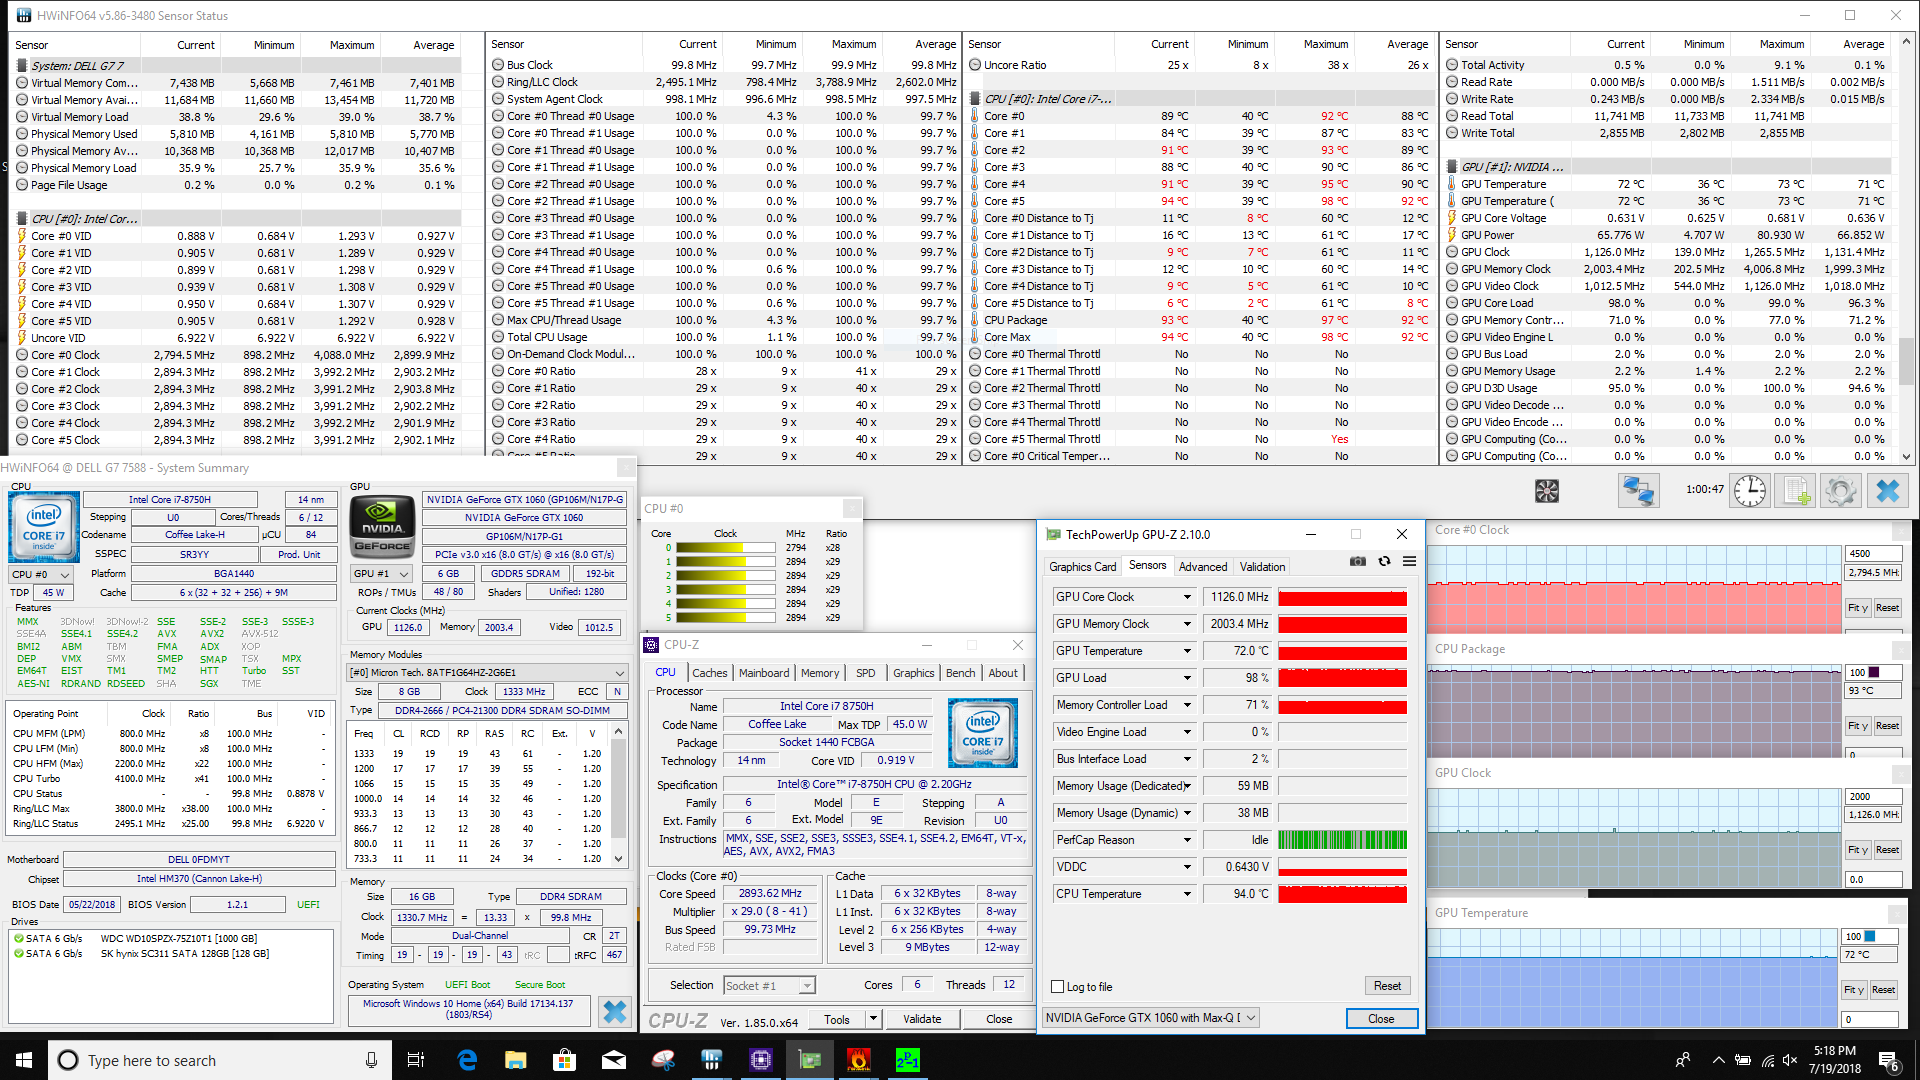Open fan control icon in HWiNFO toolbar
This screenshot has height=1080, width=1920.
click(1547, 491)
